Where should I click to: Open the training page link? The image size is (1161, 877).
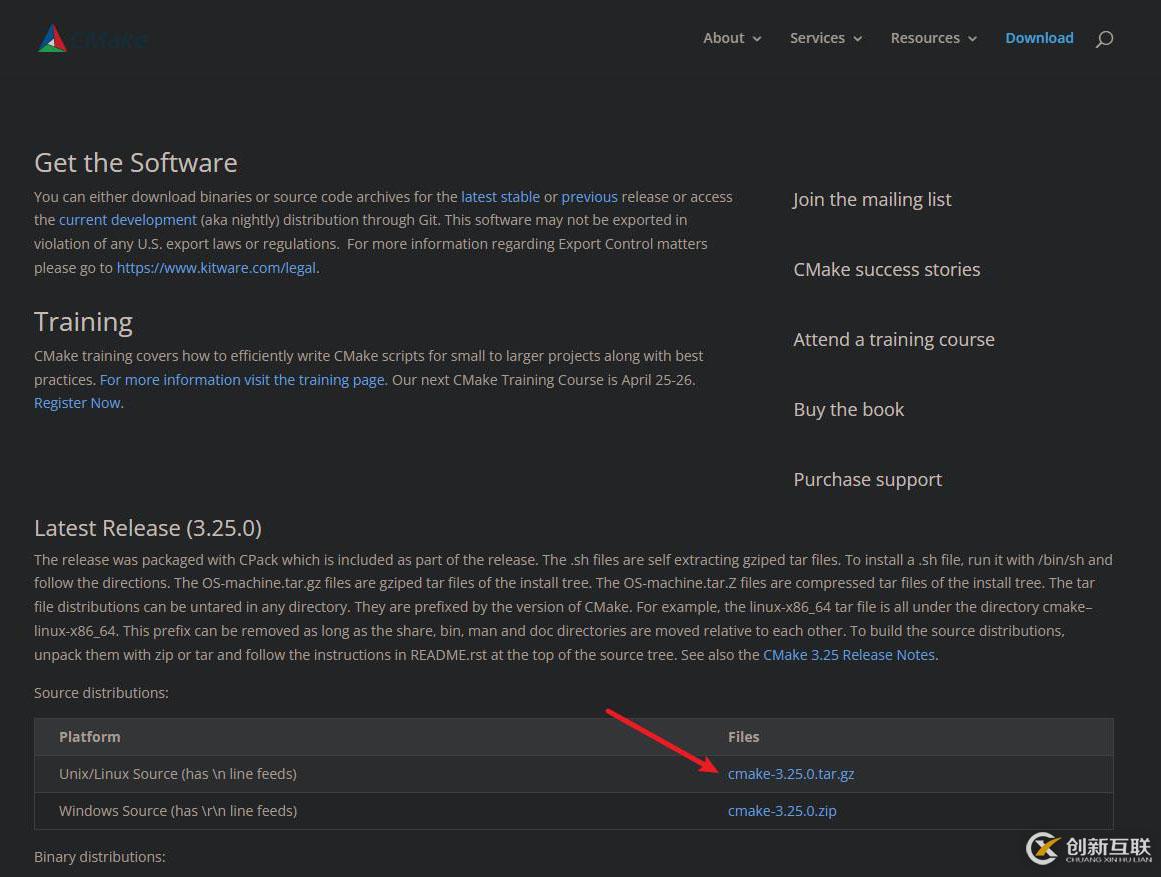point(242,380)
